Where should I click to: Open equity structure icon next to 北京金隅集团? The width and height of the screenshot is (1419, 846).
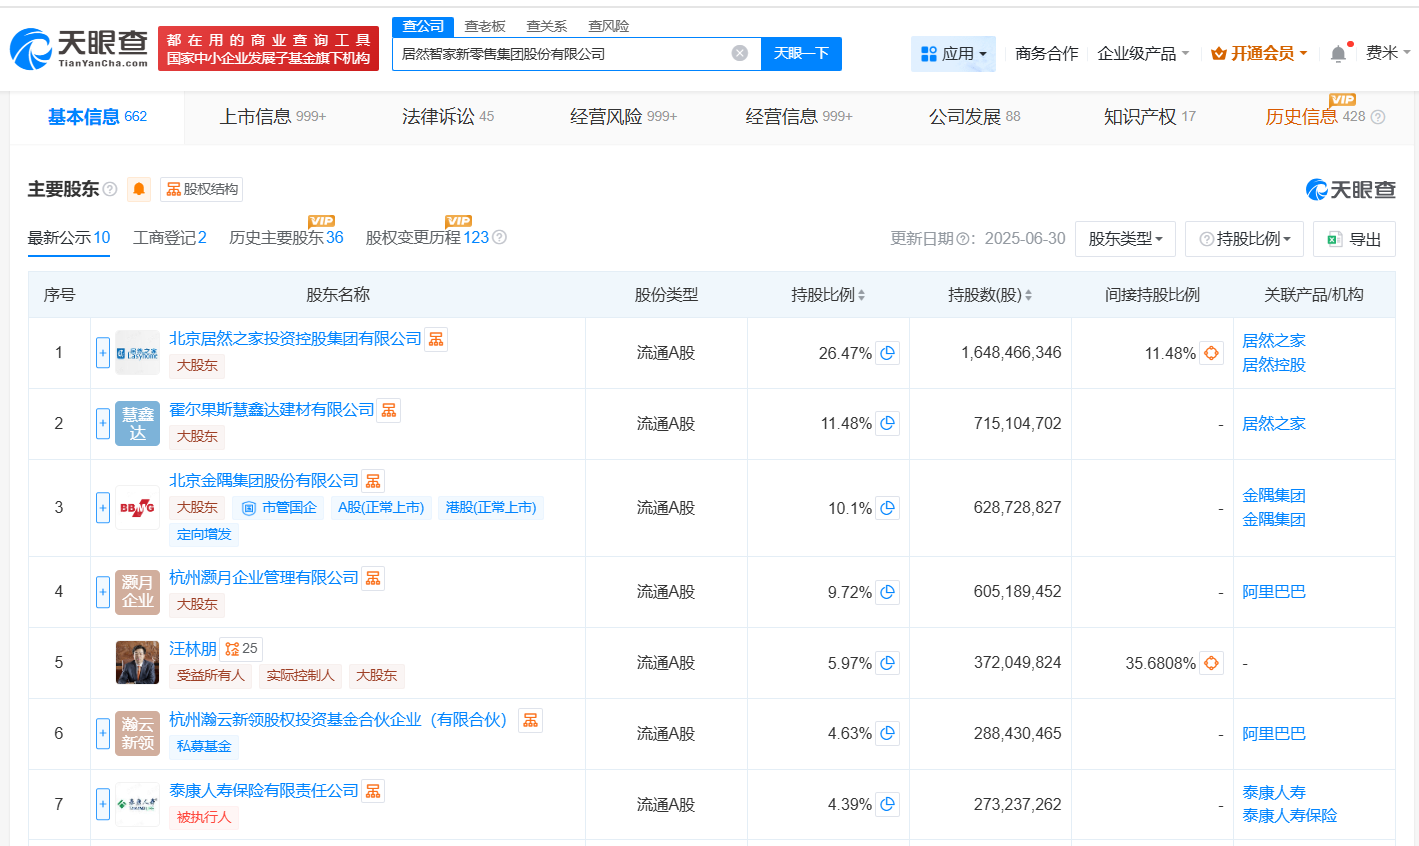click(373, 481)
